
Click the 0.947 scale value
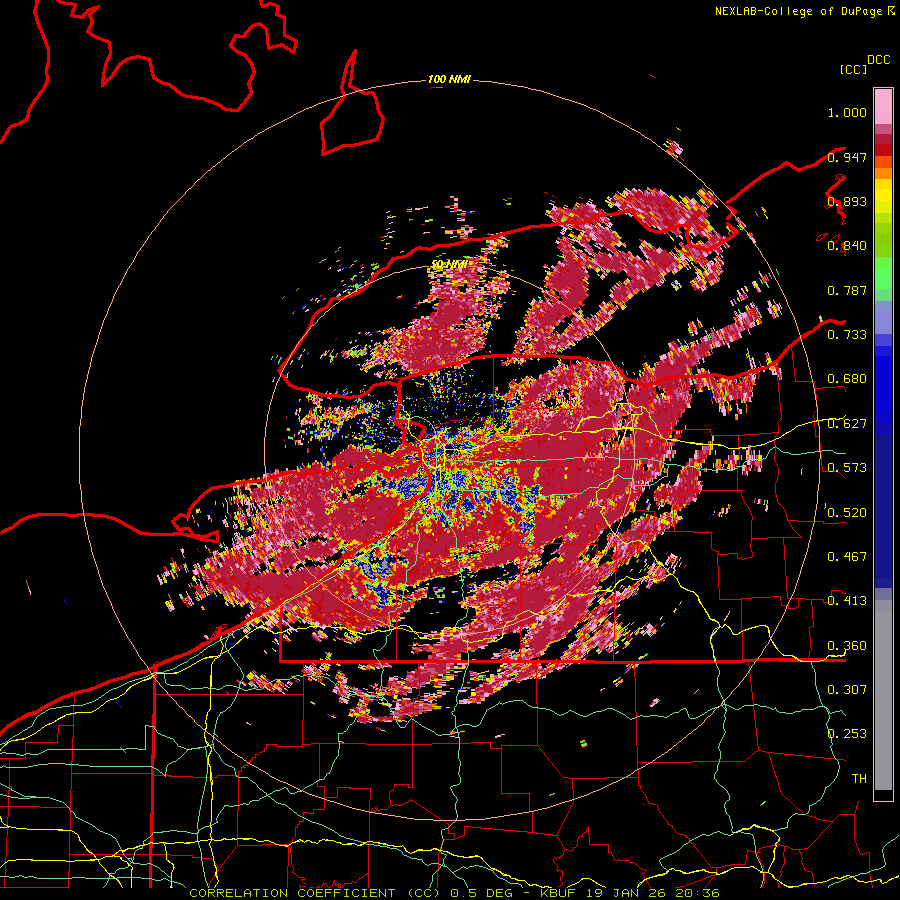(847, 157)
